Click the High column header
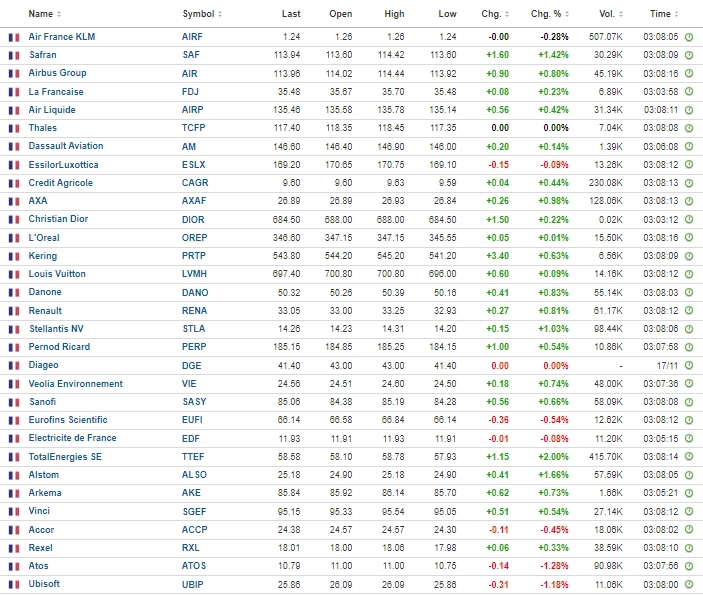Screen dimensions: 703x596 coord(394,14)
